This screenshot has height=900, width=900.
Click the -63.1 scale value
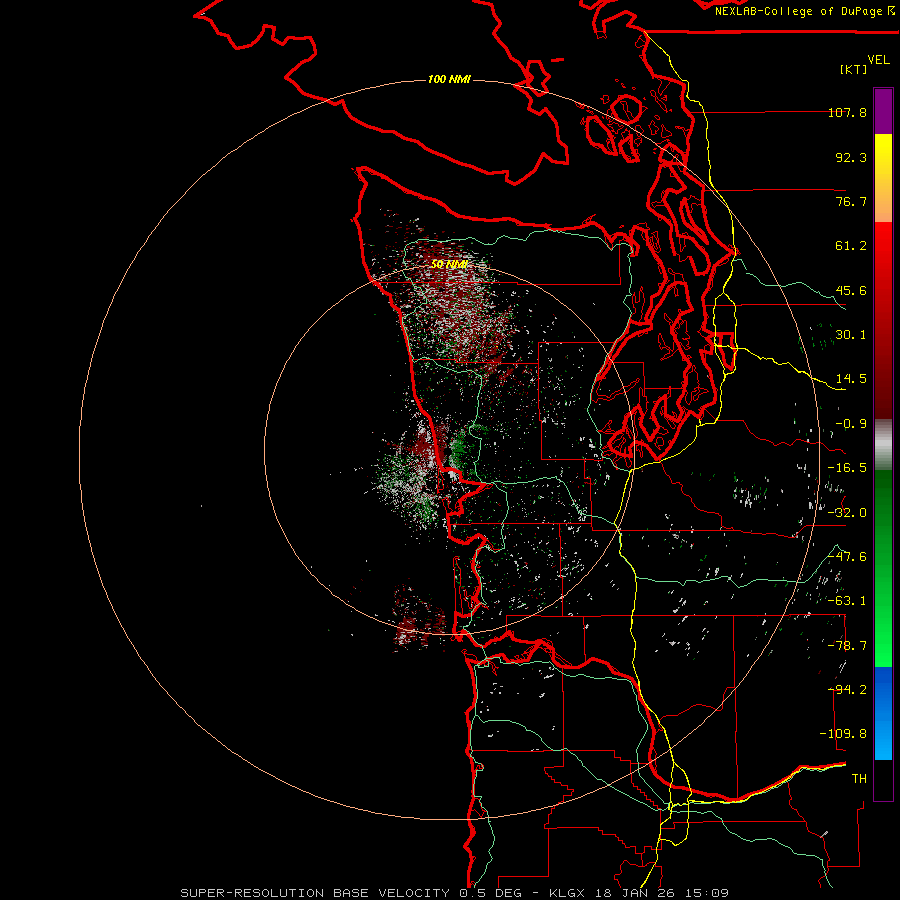[847, 600]
